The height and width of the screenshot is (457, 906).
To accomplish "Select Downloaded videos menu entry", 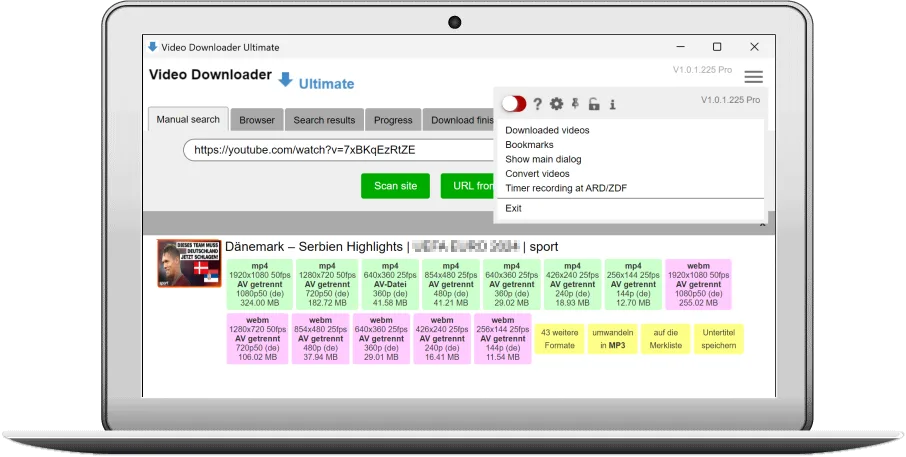I will tap(547, 130).
